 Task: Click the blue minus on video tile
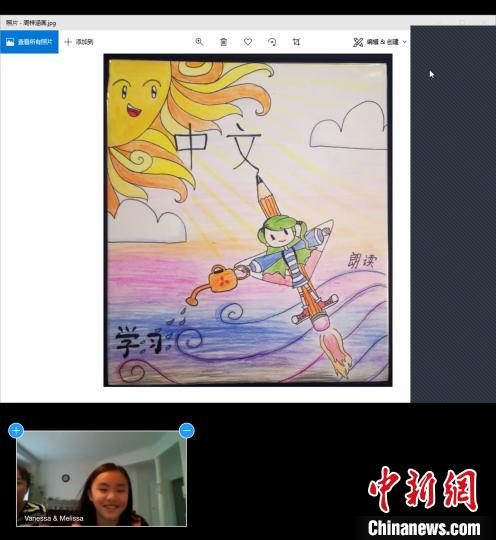pos(187,430)
